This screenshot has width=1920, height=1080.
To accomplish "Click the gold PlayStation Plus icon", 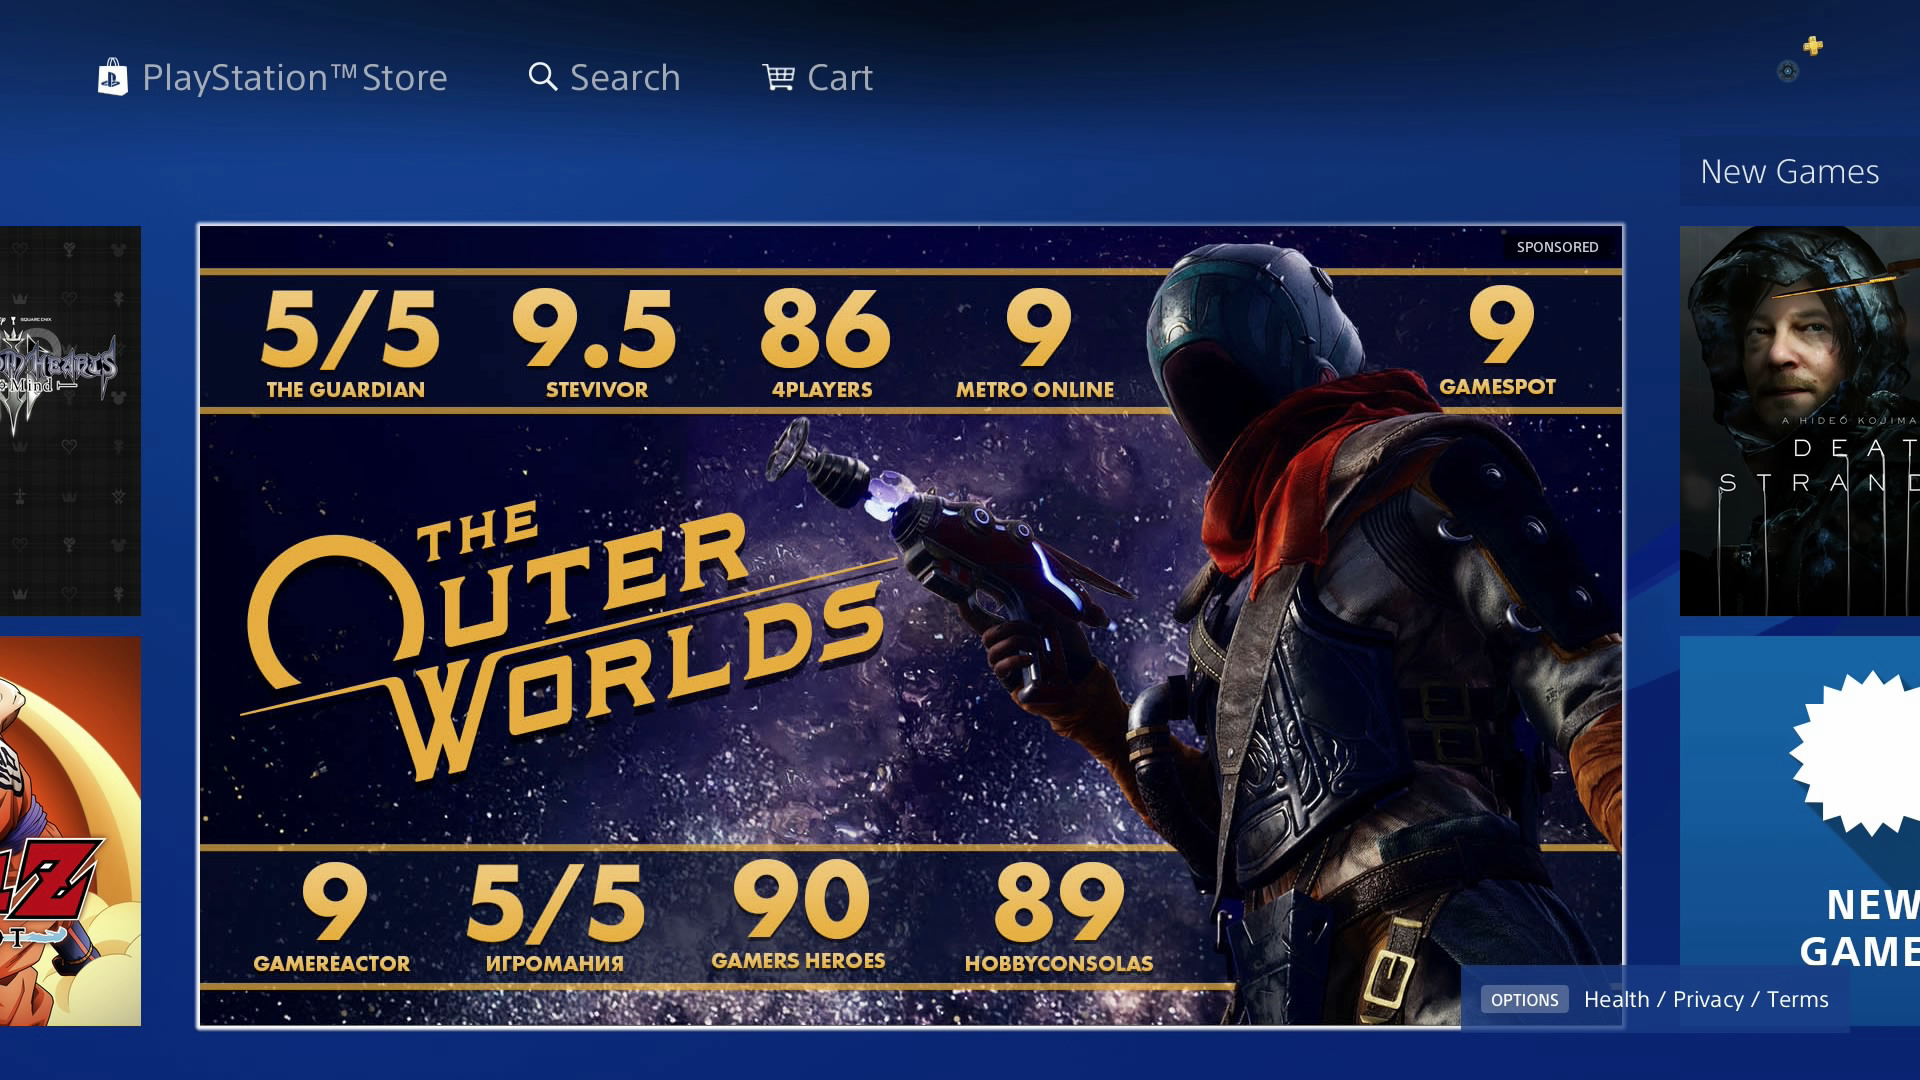I will pos(1813,46).
